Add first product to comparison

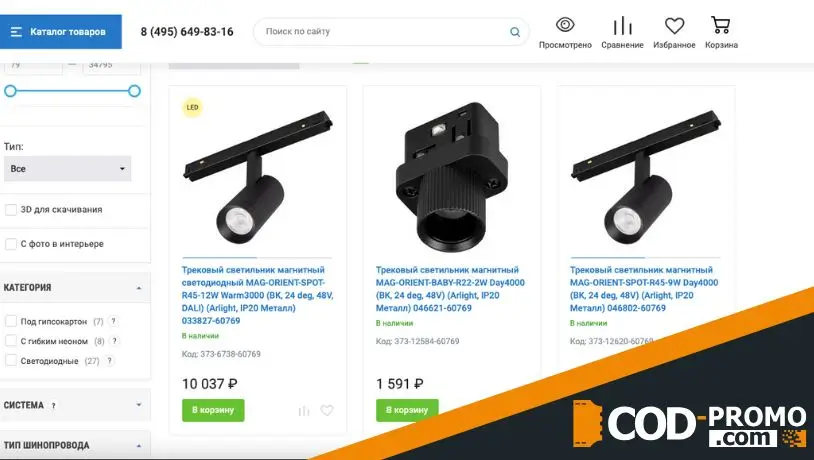click(304, 411)
